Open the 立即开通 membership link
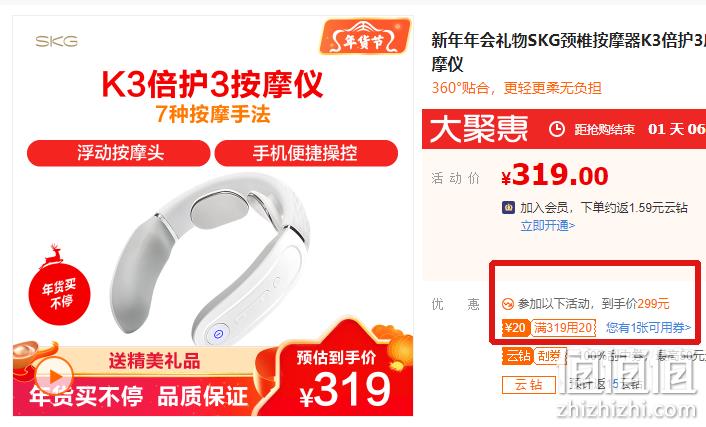 548,225
